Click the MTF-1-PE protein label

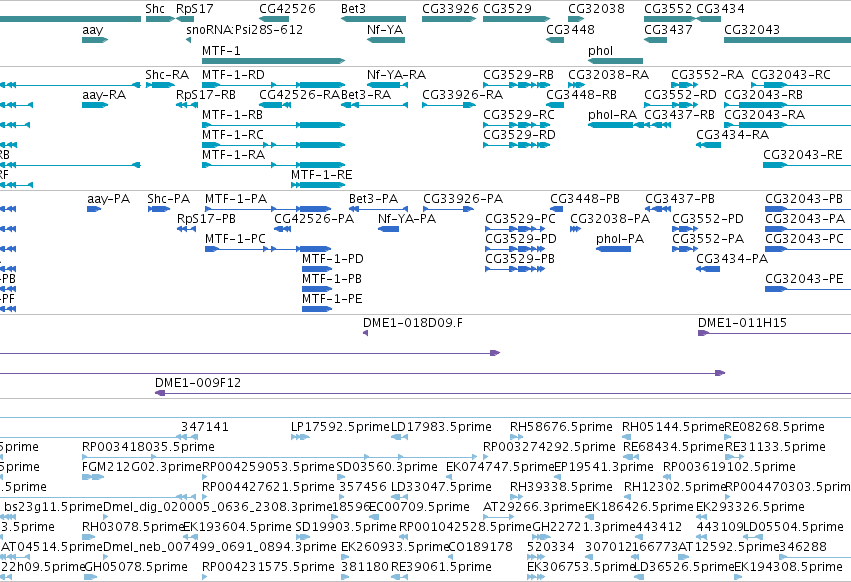[x=332, y=299]
